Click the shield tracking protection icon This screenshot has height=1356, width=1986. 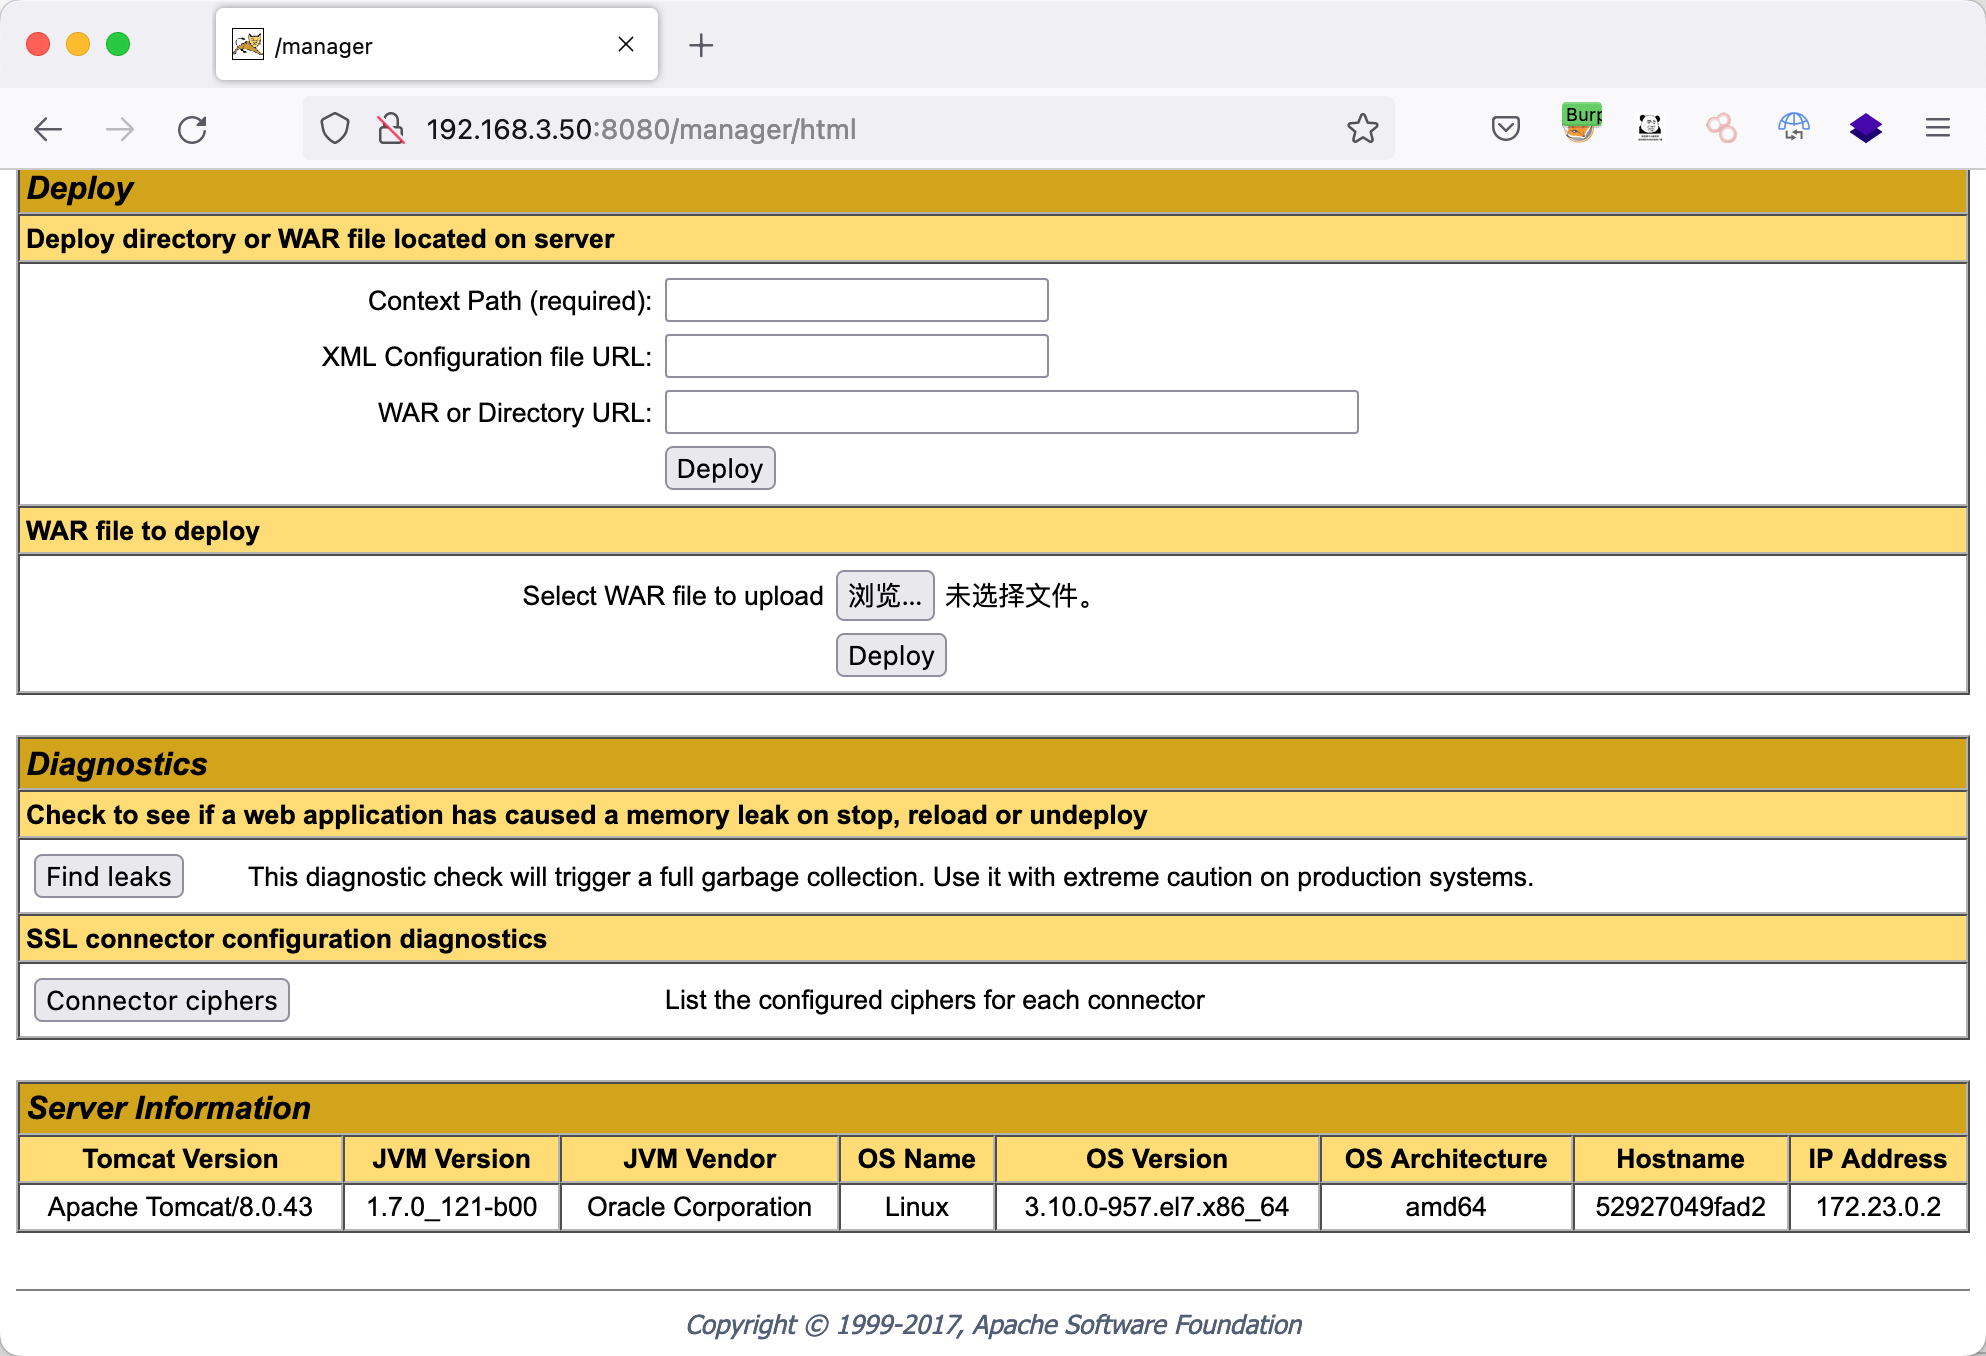tap(335, 128)
